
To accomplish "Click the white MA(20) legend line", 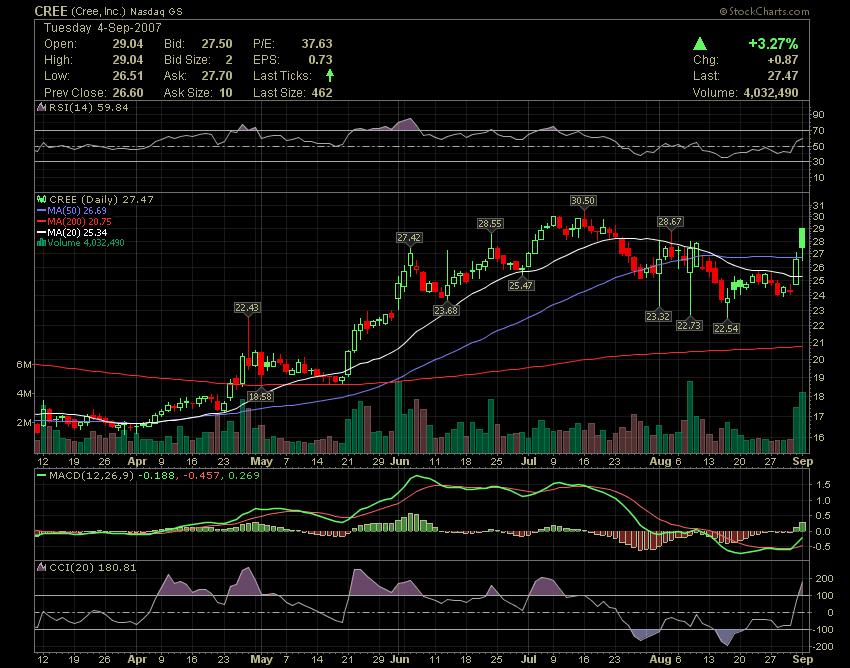I will point(42,233).
